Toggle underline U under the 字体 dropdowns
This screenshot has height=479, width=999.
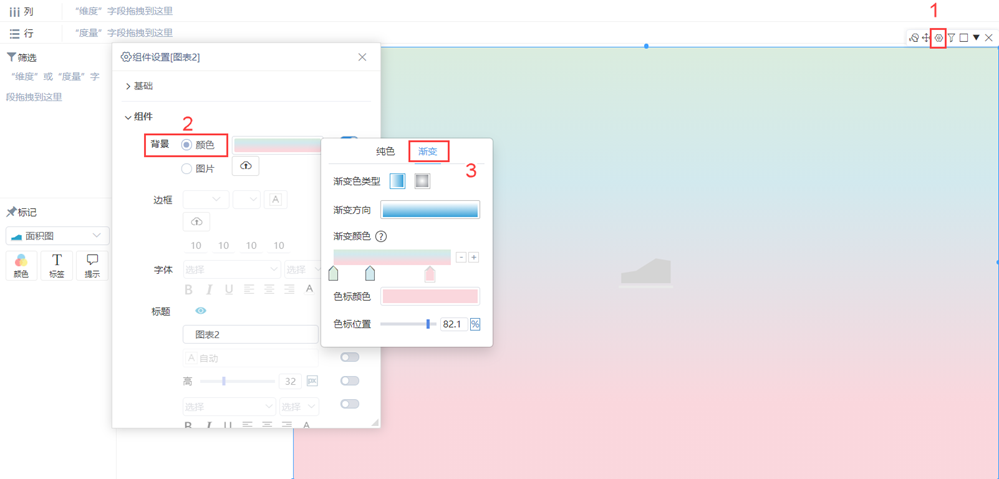tap(229, 289)
